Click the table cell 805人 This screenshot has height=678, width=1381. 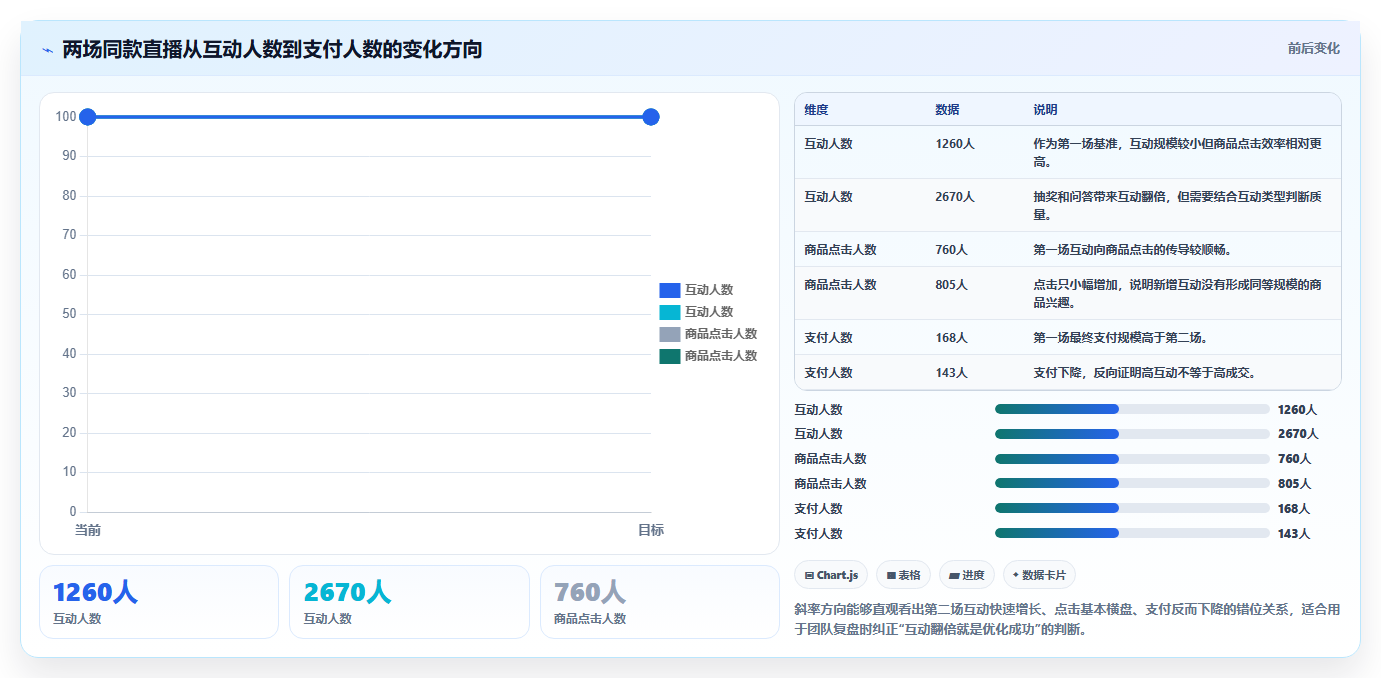951,285
